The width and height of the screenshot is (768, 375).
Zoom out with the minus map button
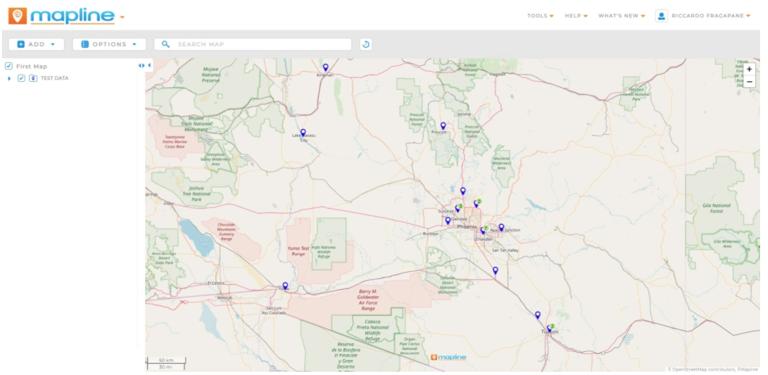[x=749, y=81]
